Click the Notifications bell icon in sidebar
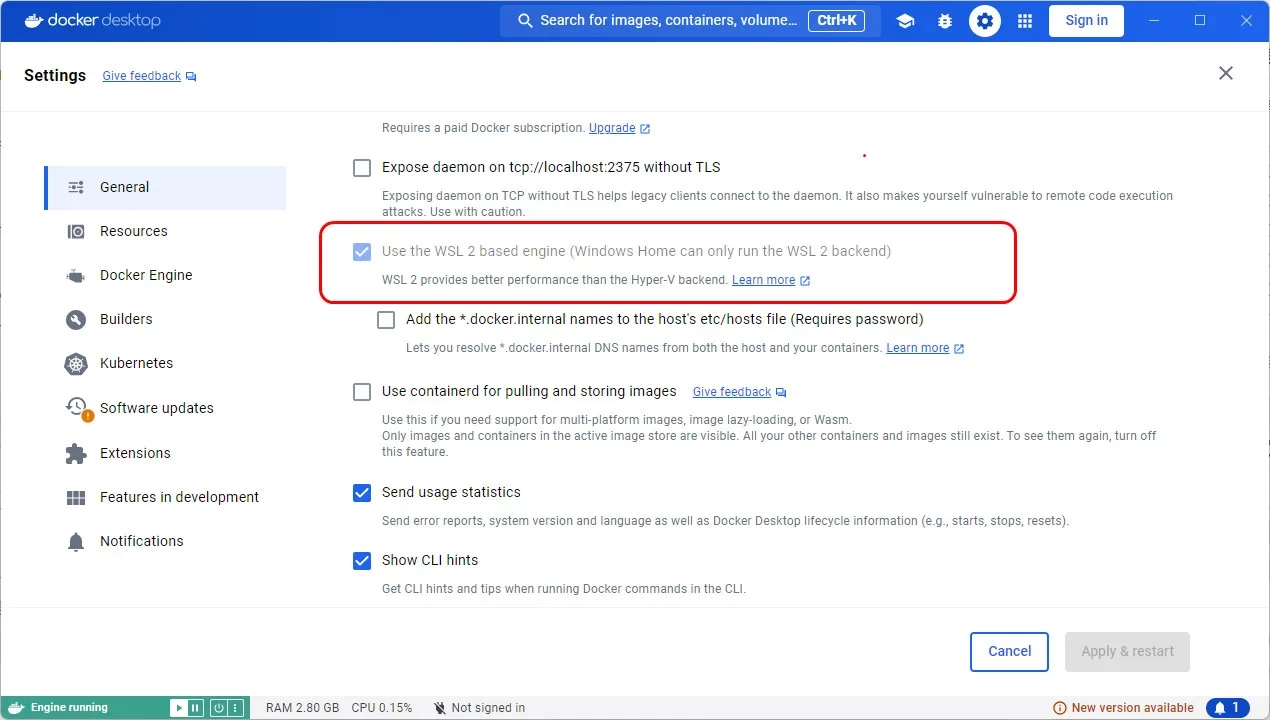The height and width of the screenshot is (720, 1270). coord(76,541)
